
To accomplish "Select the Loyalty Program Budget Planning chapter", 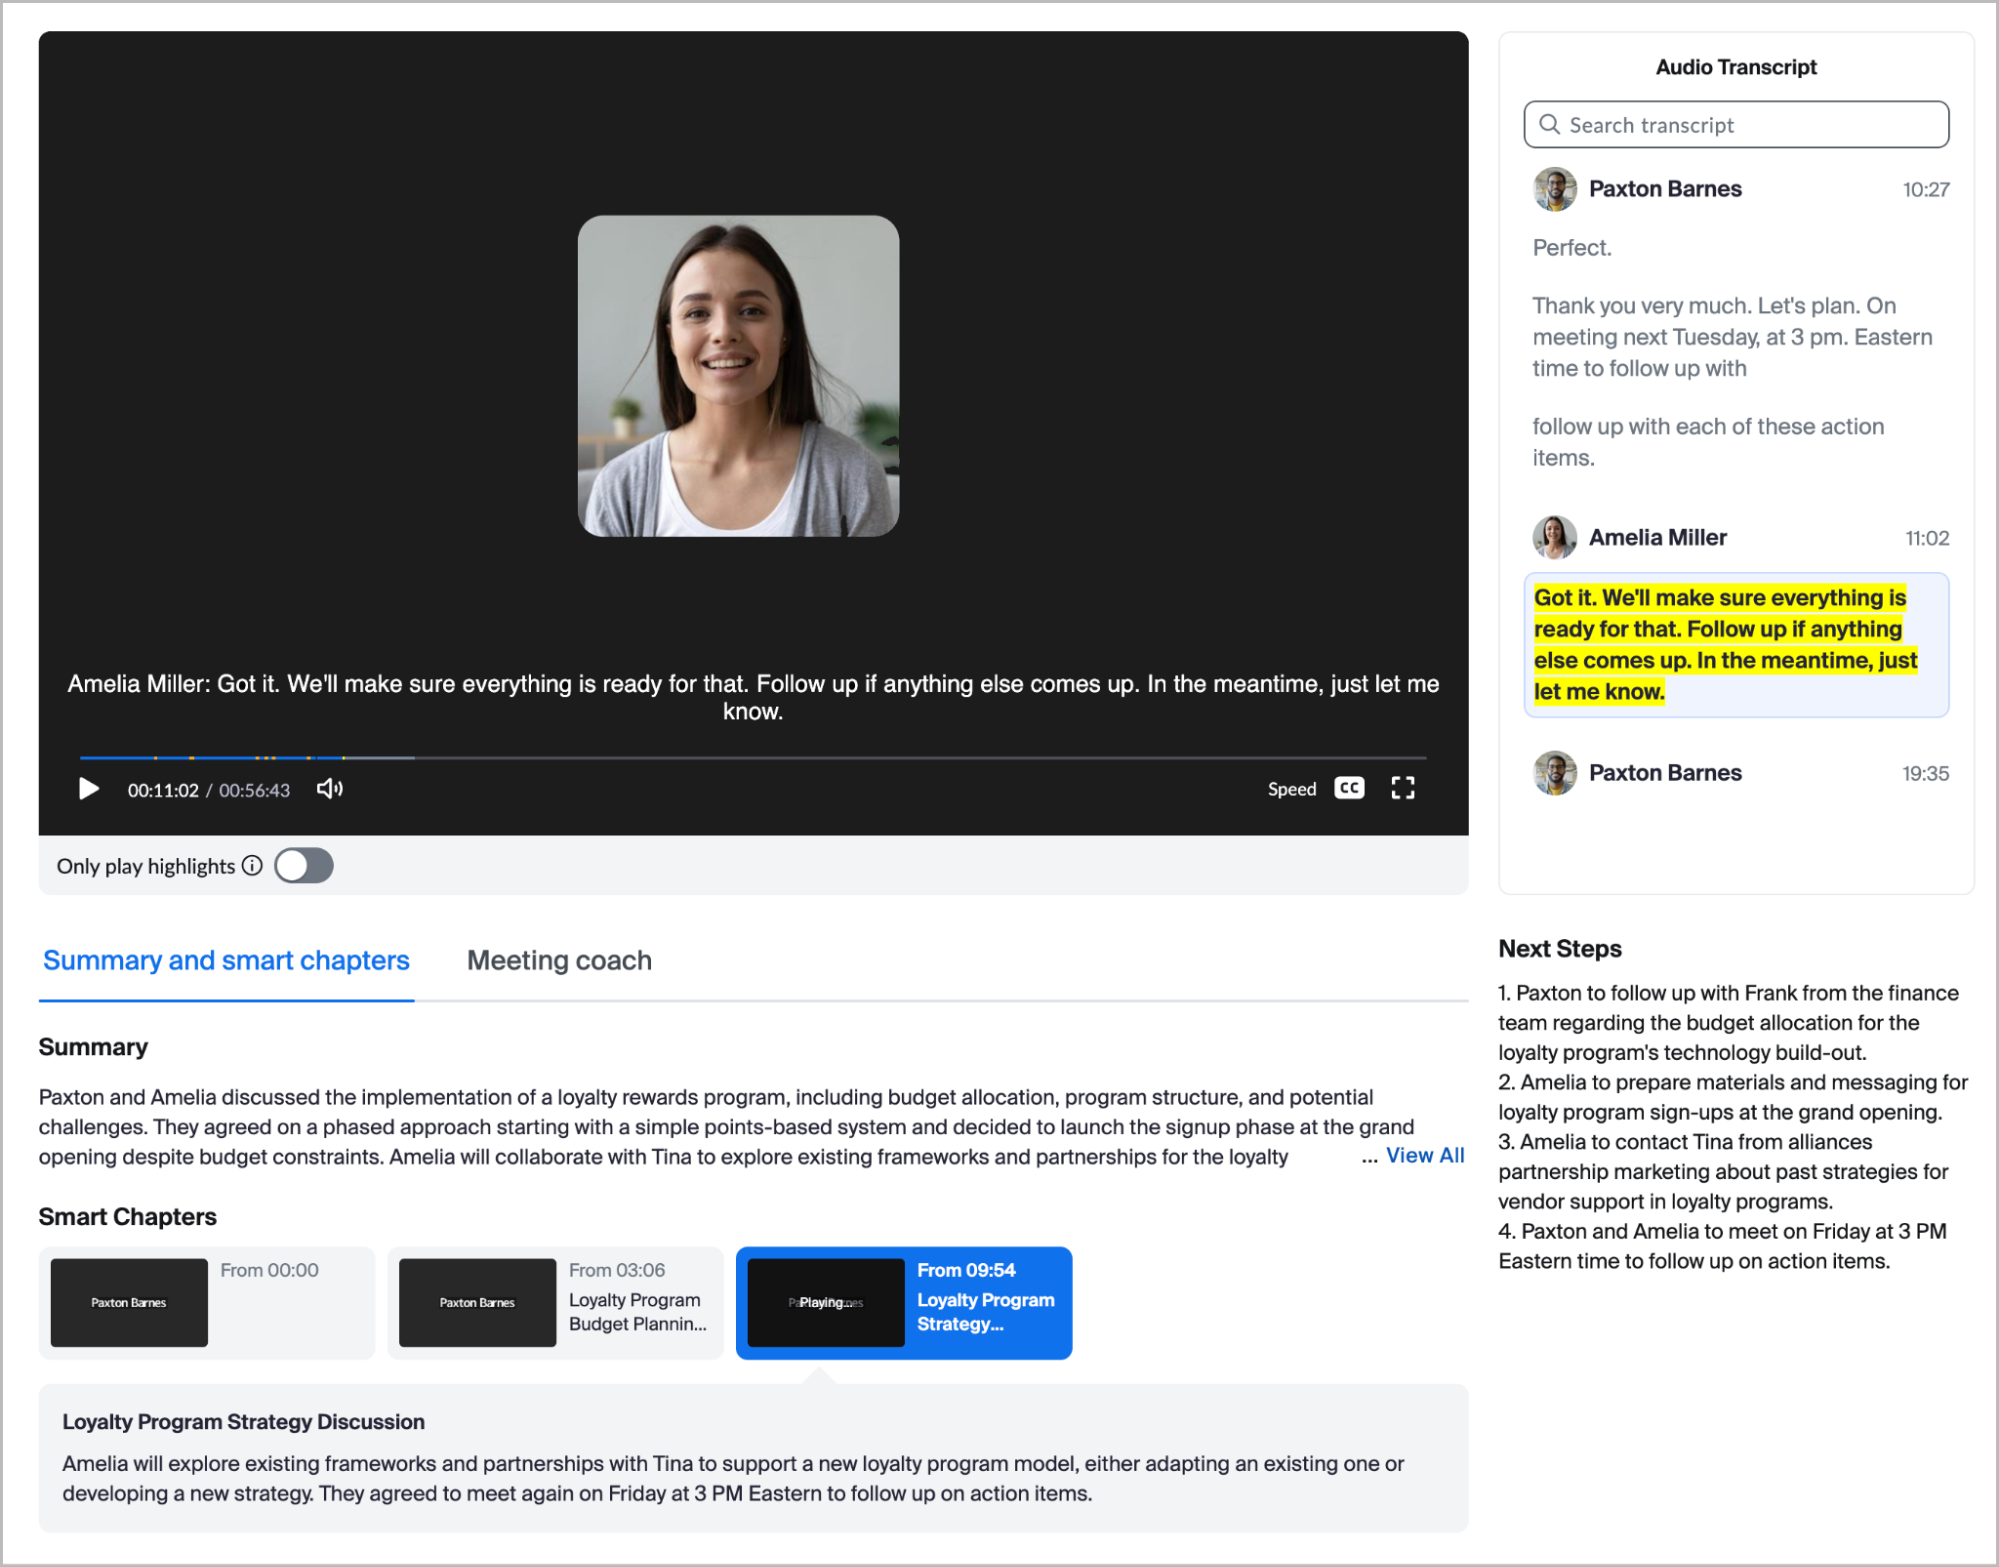I will pos(555,1303).
